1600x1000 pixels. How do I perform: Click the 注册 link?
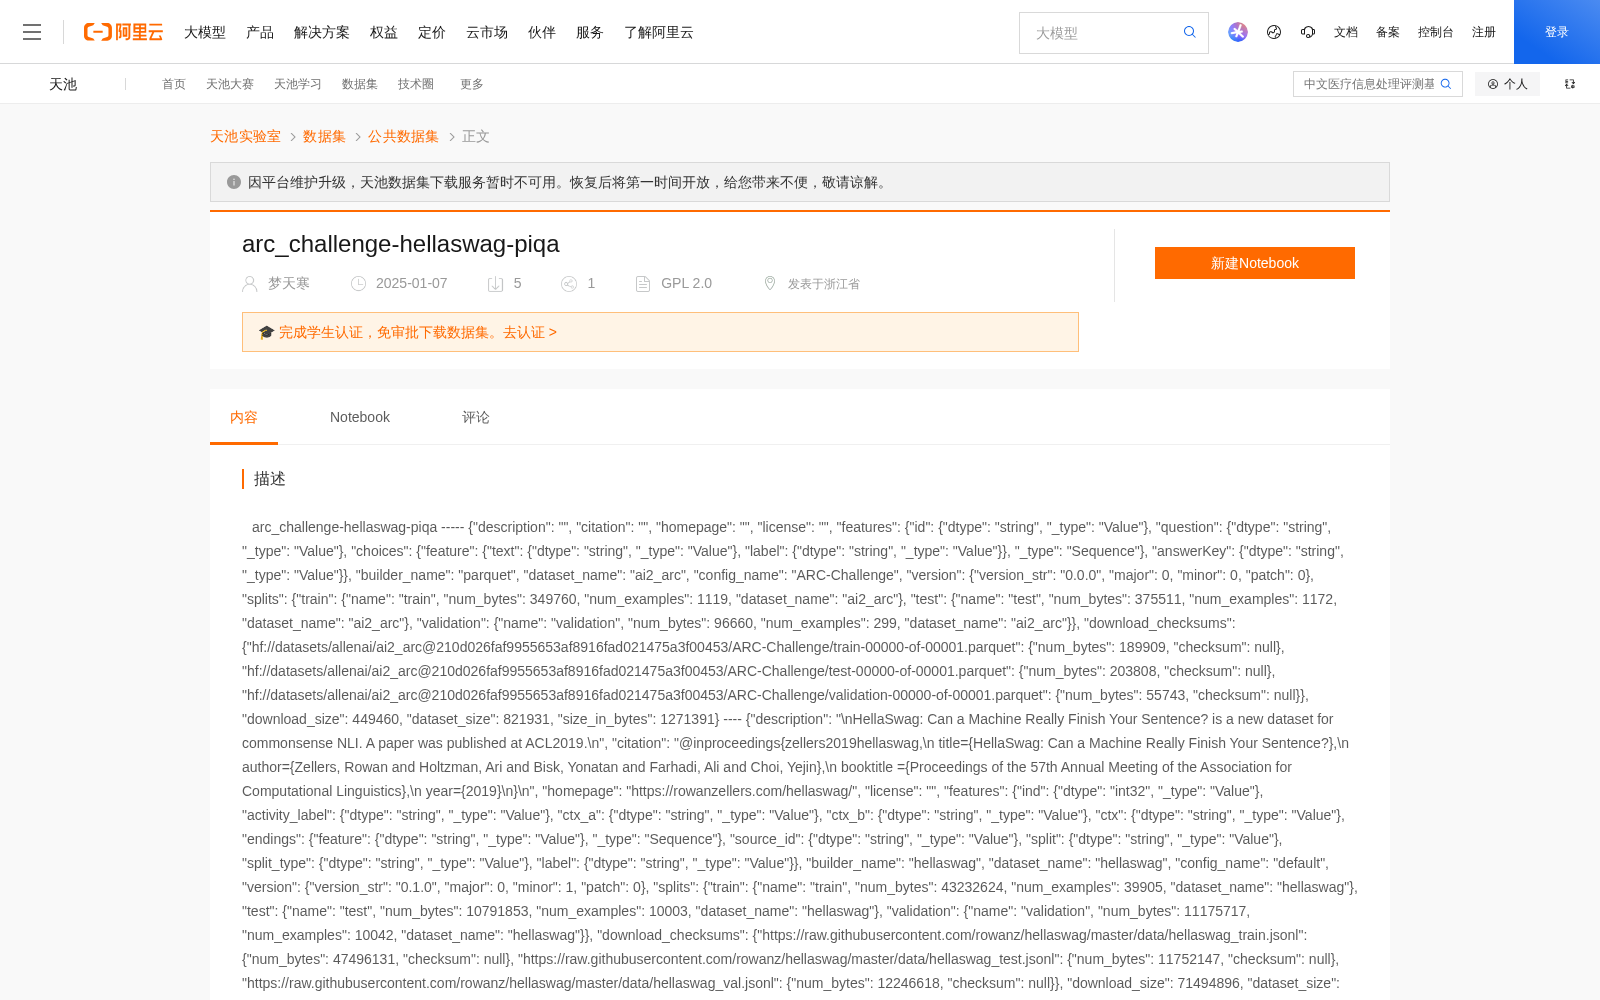(1484, 32)
